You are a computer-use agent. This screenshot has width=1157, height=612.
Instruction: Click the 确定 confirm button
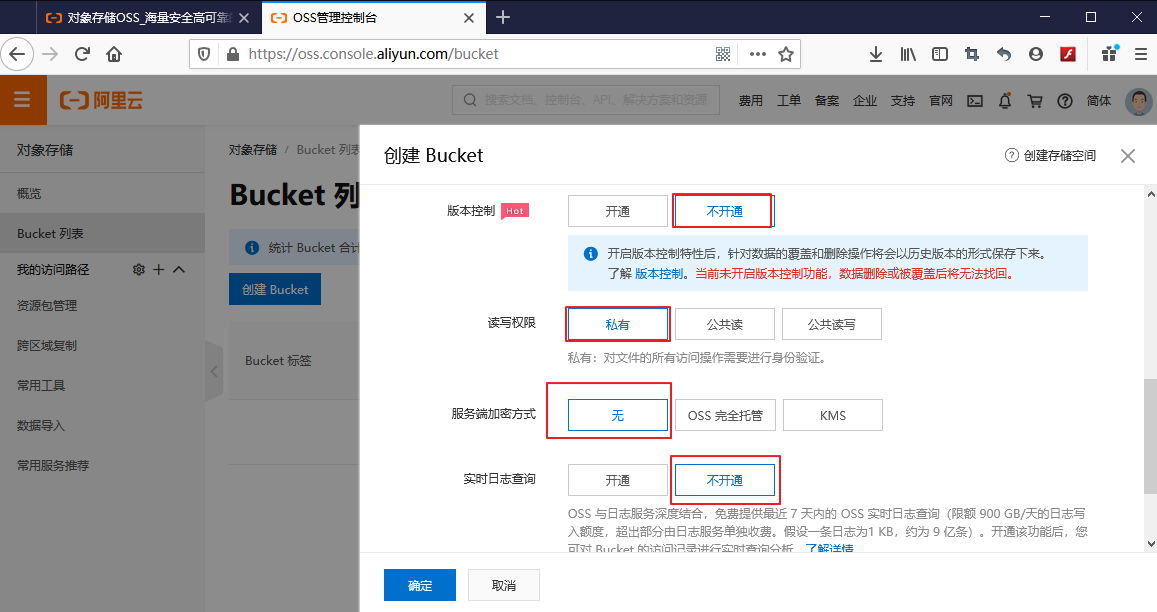[x=420, y=585]
